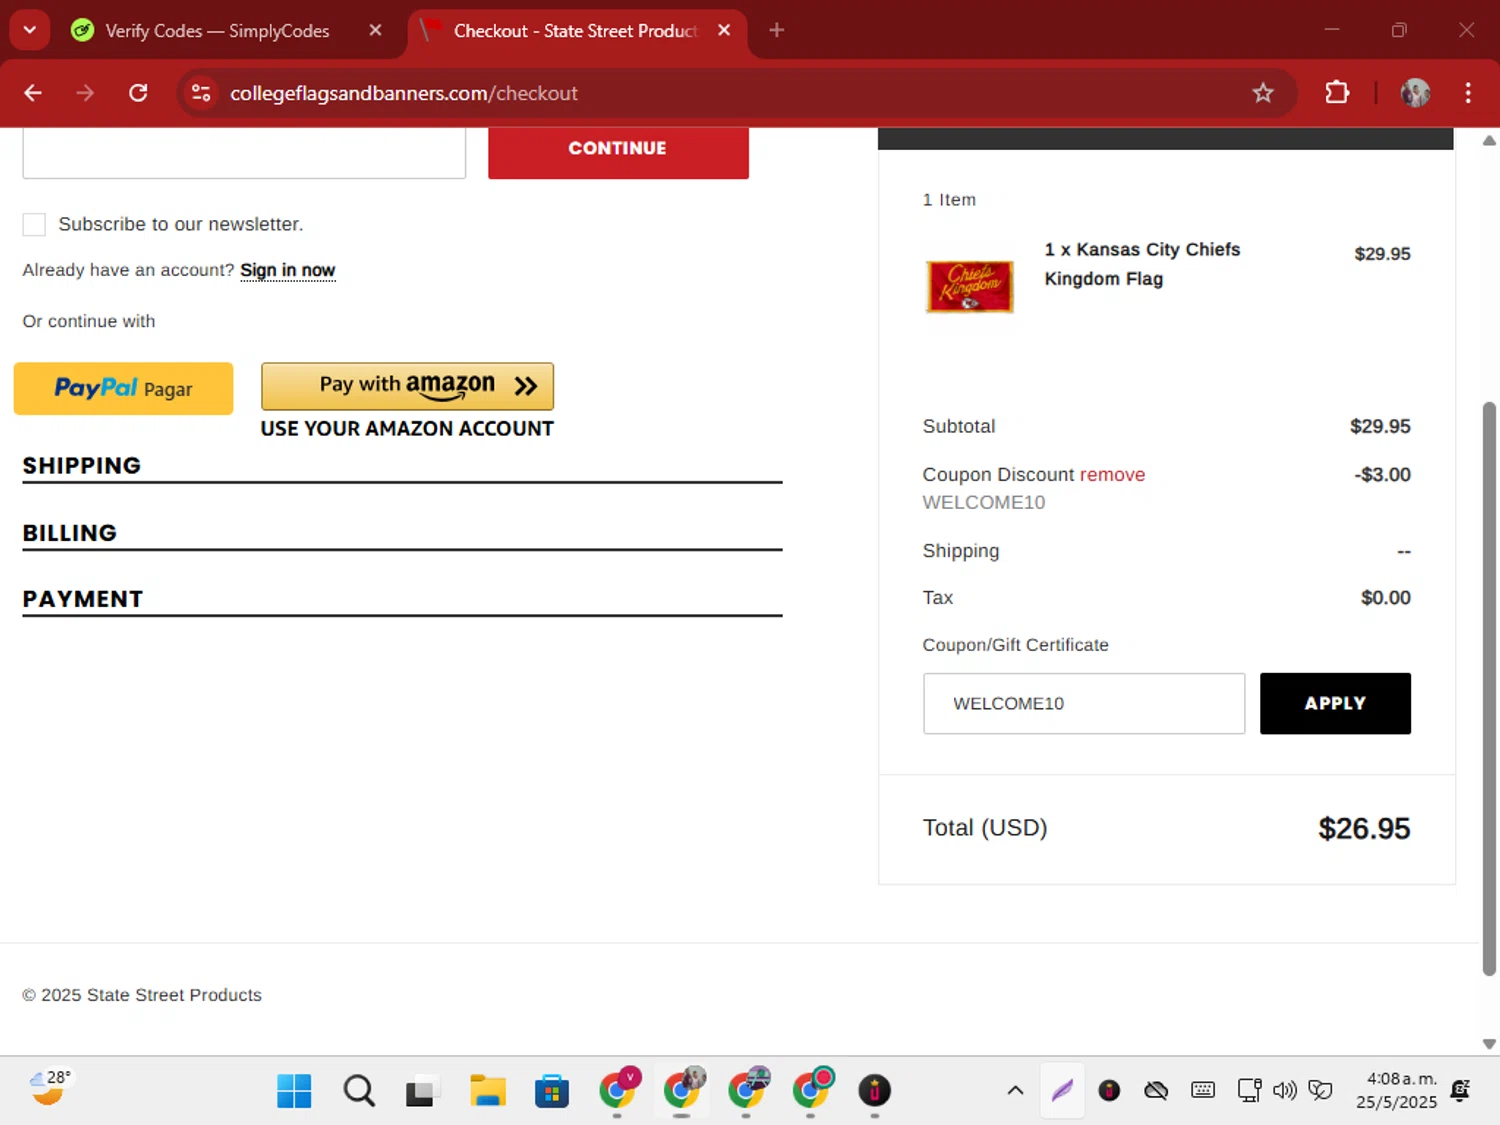
Task: Click Pay with Amazon button
Action: [x=407, y=386]
